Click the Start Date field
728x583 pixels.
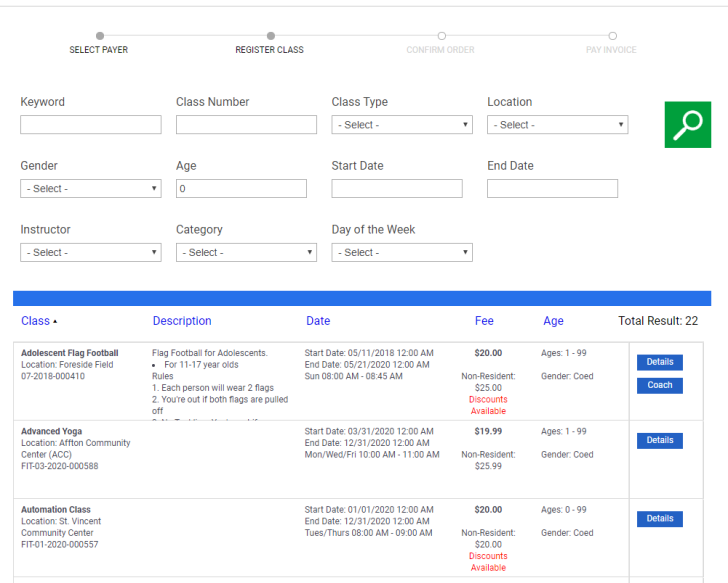point(397,189)
